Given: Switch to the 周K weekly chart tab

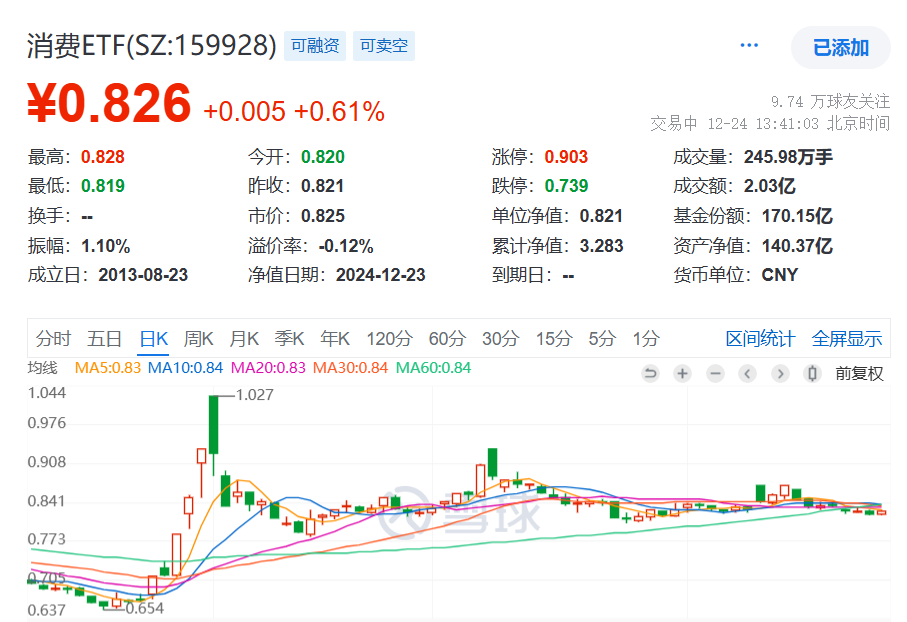Looking at the screenshot, I should pyautogui.click(x=199, y=339).
